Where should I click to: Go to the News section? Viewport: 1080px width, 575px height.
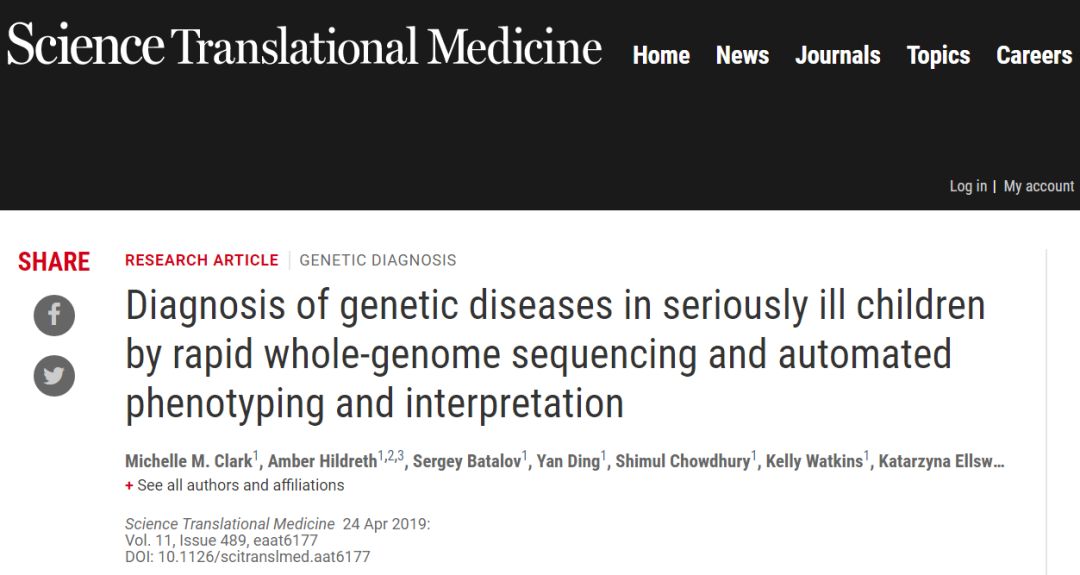(742, 56)
